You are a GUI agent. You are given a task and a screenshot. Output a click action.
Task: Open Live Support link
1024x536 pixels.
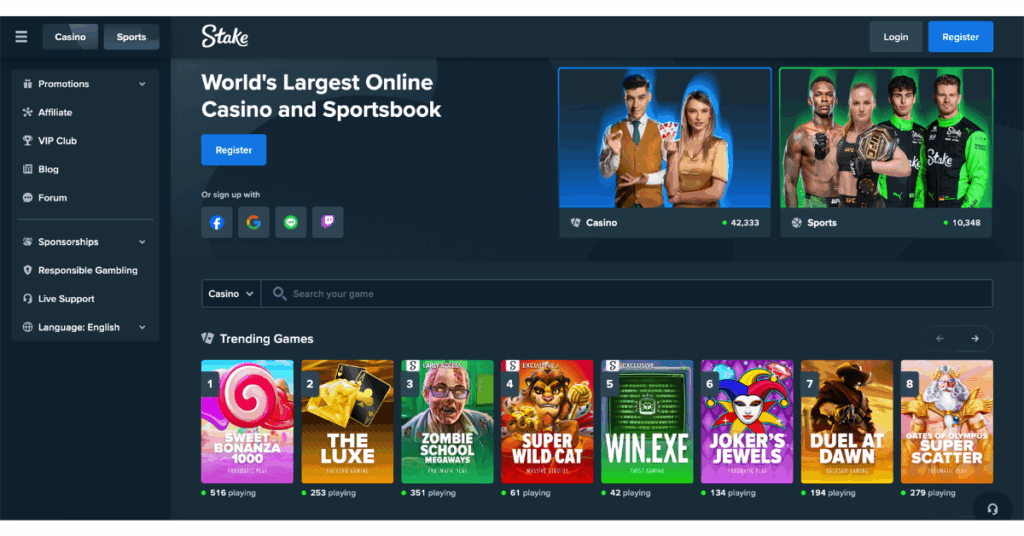85,298
